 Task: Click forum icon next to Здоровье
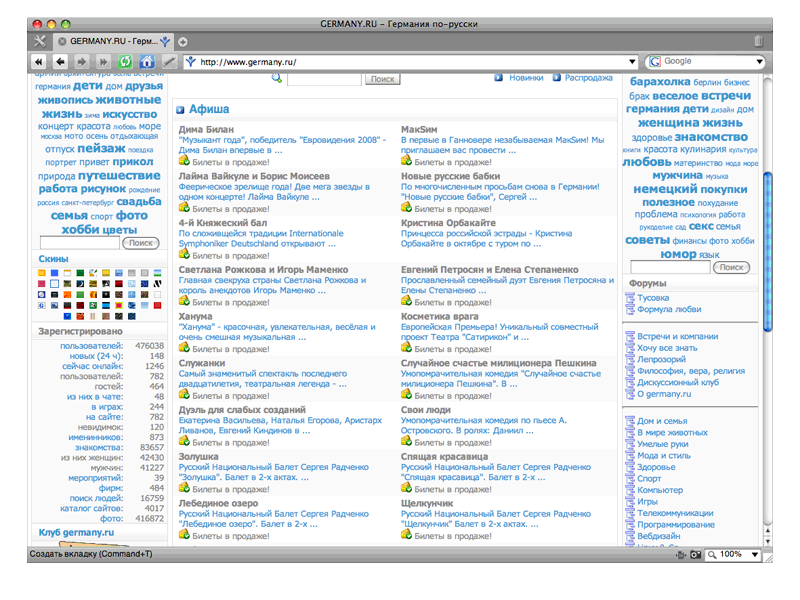630,467
